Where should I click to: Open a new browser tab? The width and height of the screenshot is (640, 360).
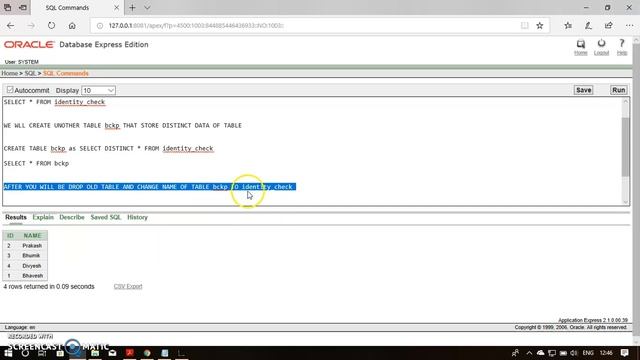coord(132,7)
